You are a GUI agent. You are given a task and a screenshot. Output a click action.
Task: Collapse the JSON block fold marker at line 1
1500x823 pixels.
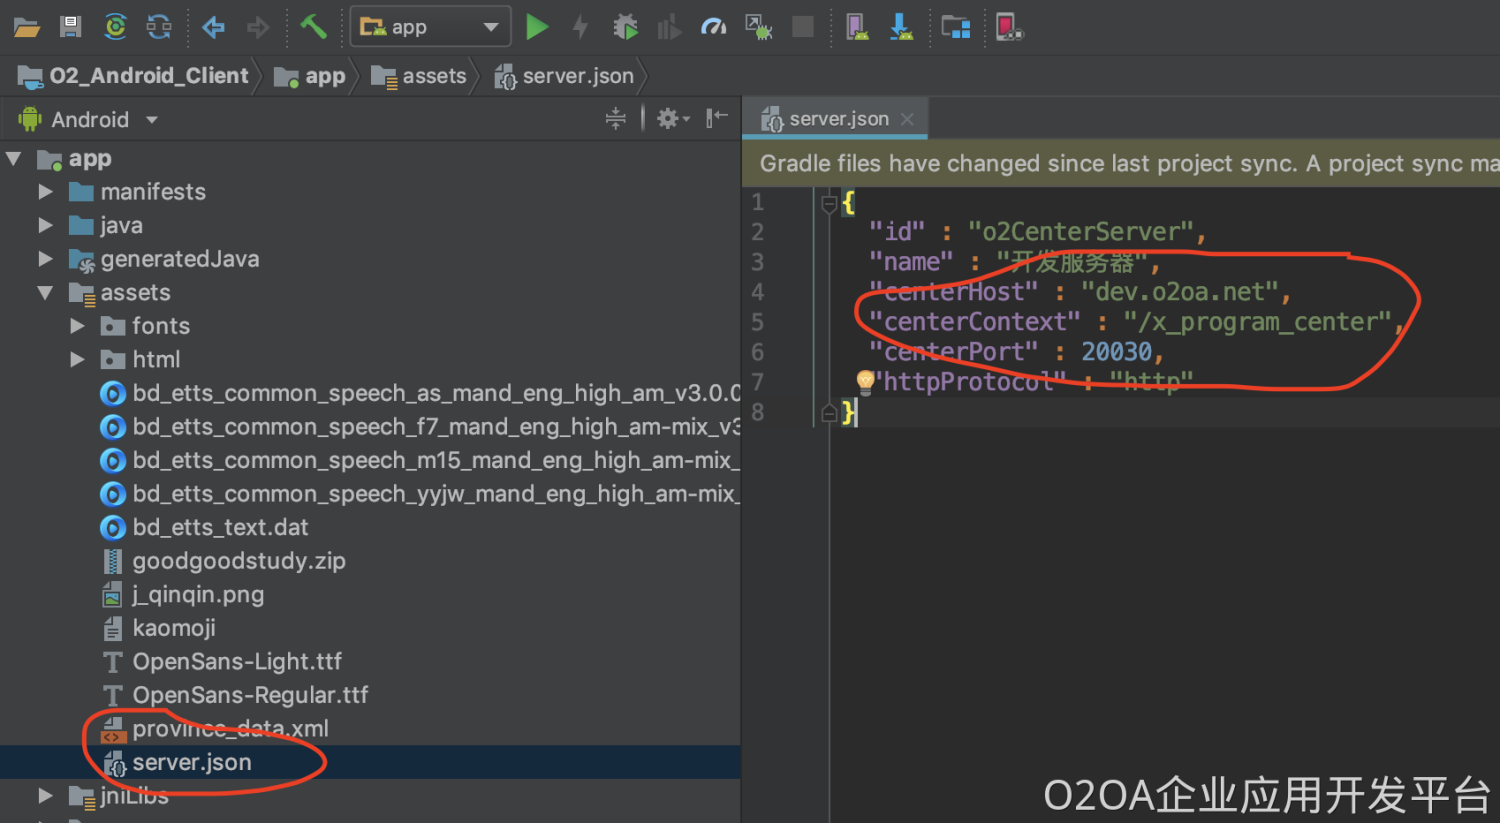[x=829, y=204]
